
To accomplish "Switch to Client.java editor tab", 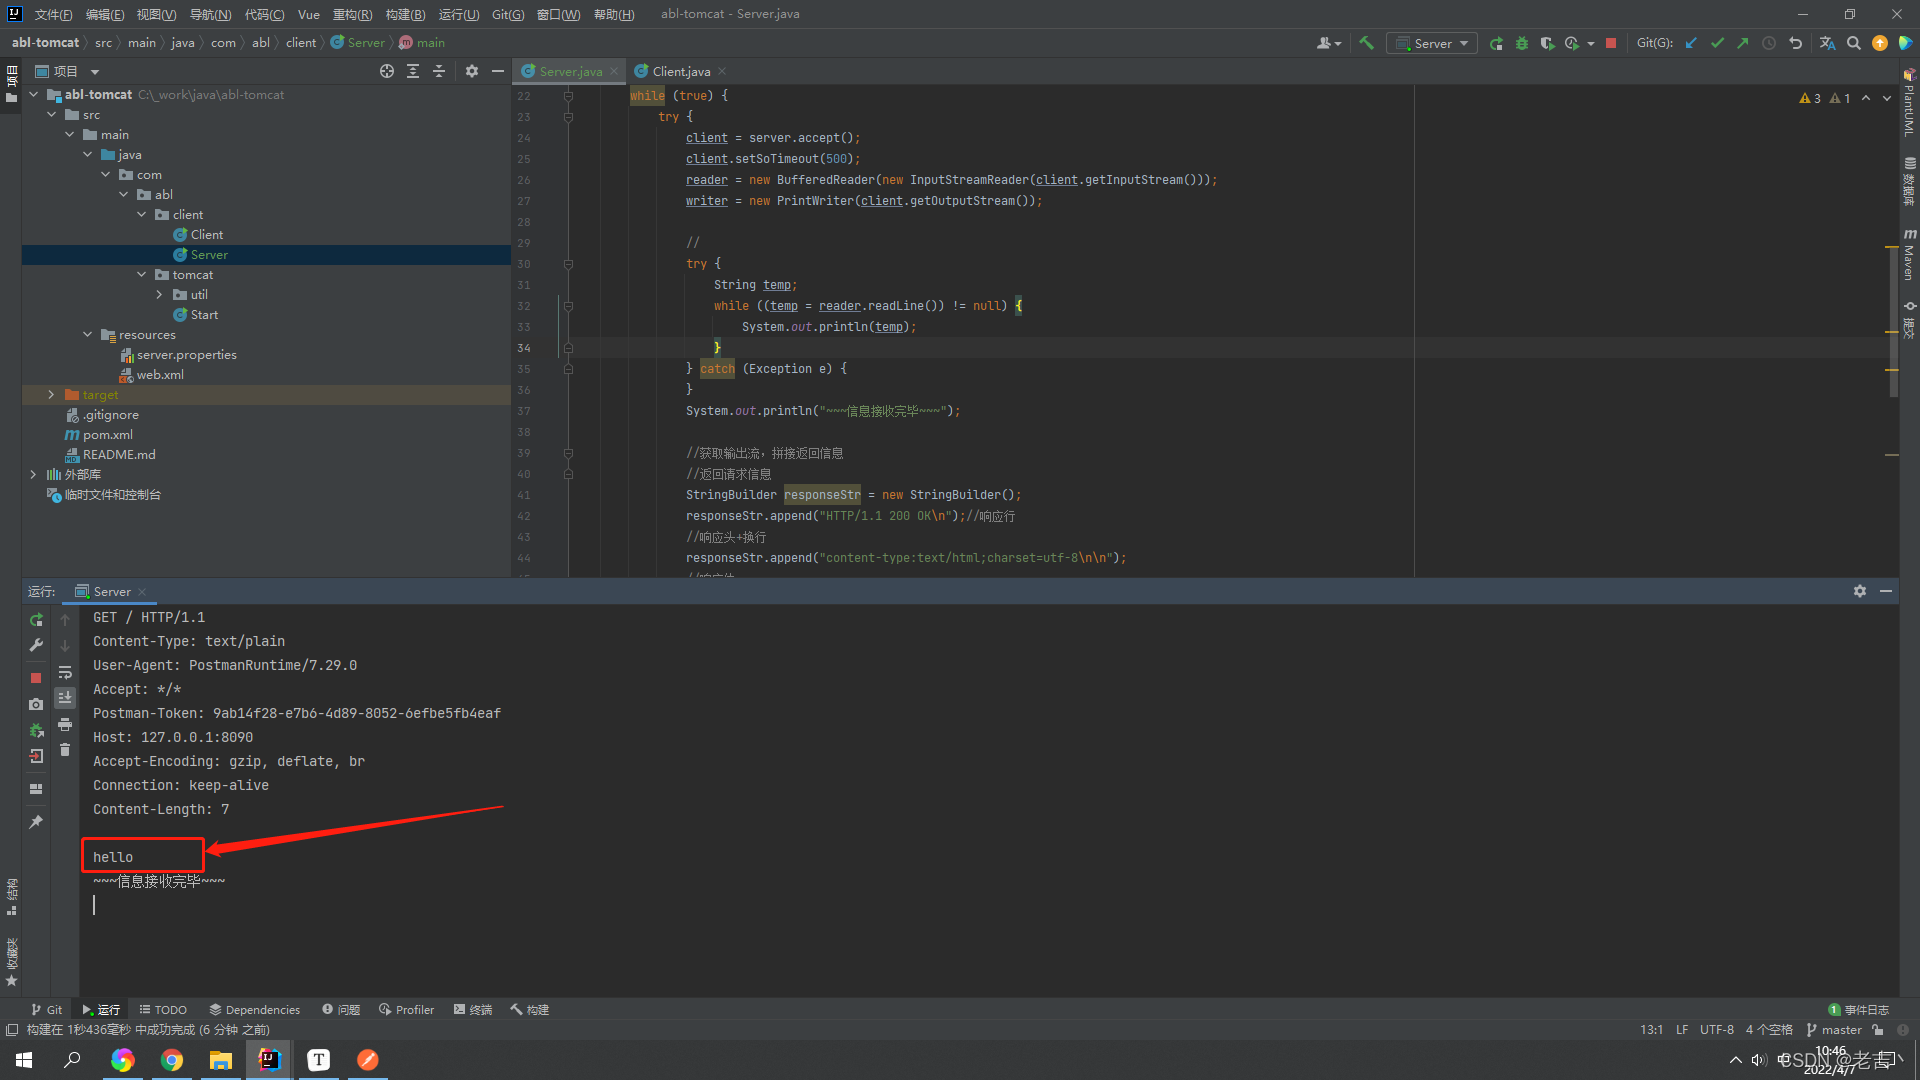I will [680, 71].
